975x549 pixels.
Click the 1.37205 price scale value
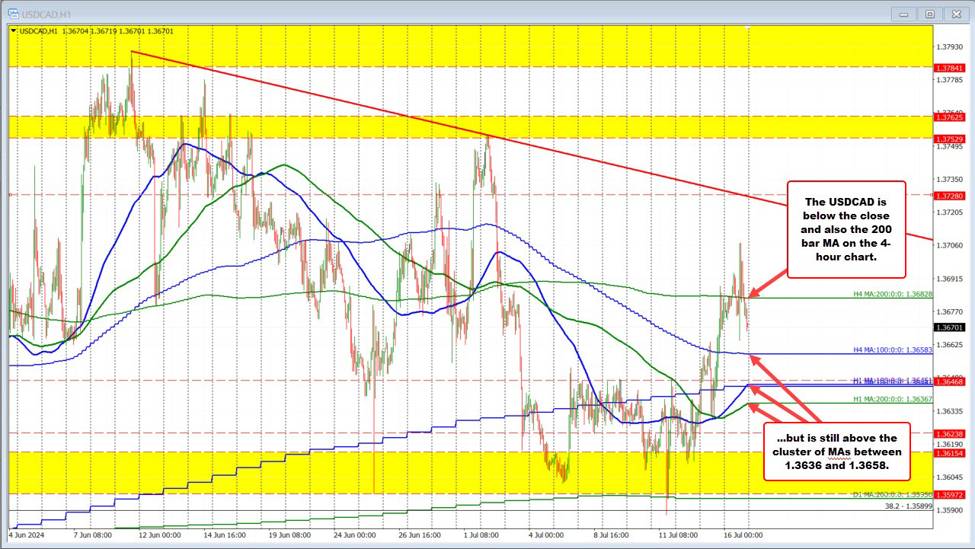[x=949, y=212]
